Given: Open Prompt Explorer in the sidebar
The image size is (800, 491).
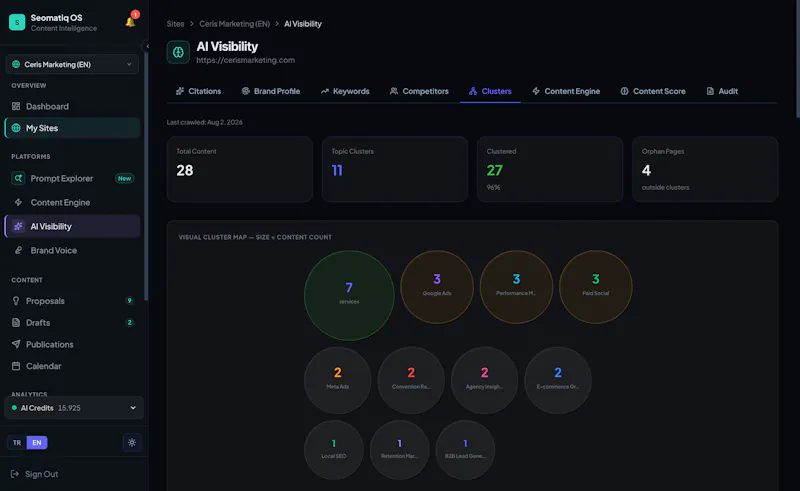Looking at the screenshot, I should click(72, 178).
